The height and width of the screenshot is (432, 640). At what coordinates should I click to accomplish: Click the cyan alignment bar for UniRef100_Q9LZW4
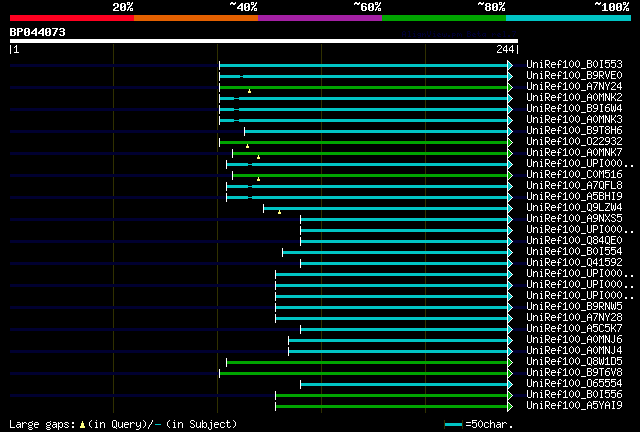point(386,209)
